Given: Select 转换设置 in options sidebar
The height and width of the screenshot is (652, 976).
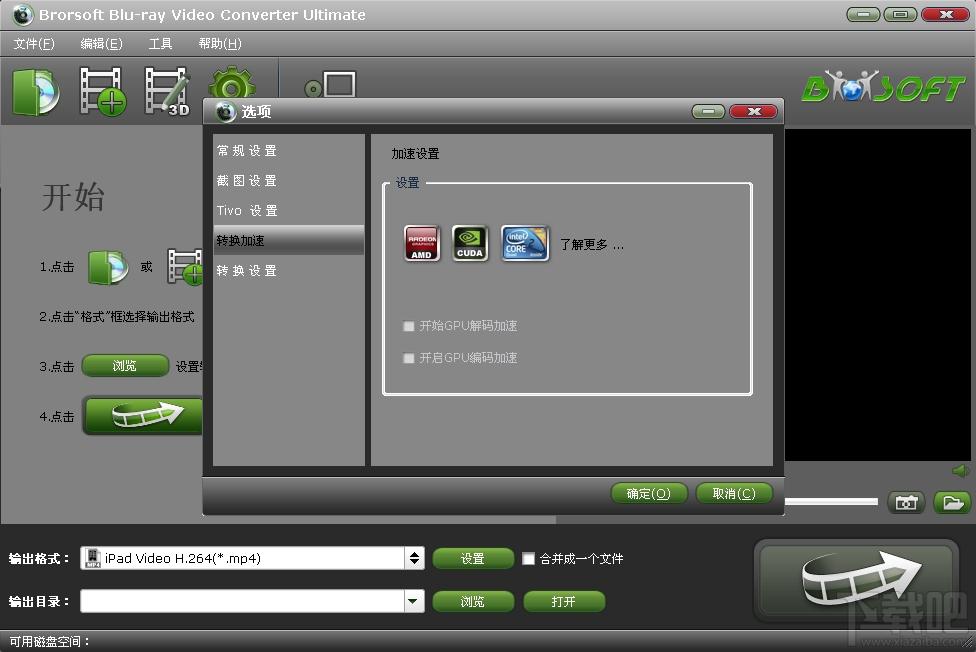Looking at the screenshot, I should pyautogui.click(x=289, y=271).
